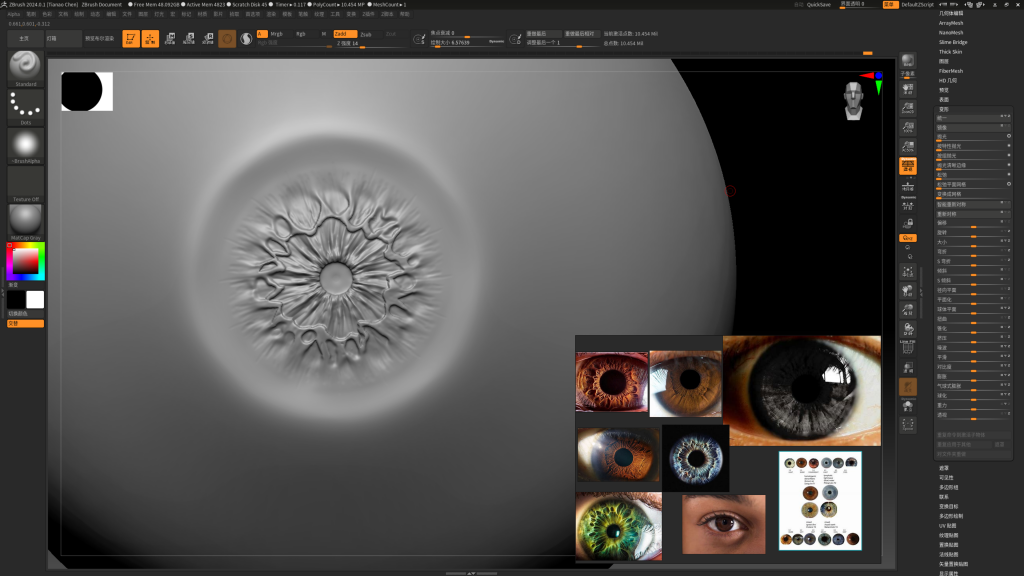Click the 主页 home button
This screenshot has width=1024, height=576.
click(x=24, y=39)
